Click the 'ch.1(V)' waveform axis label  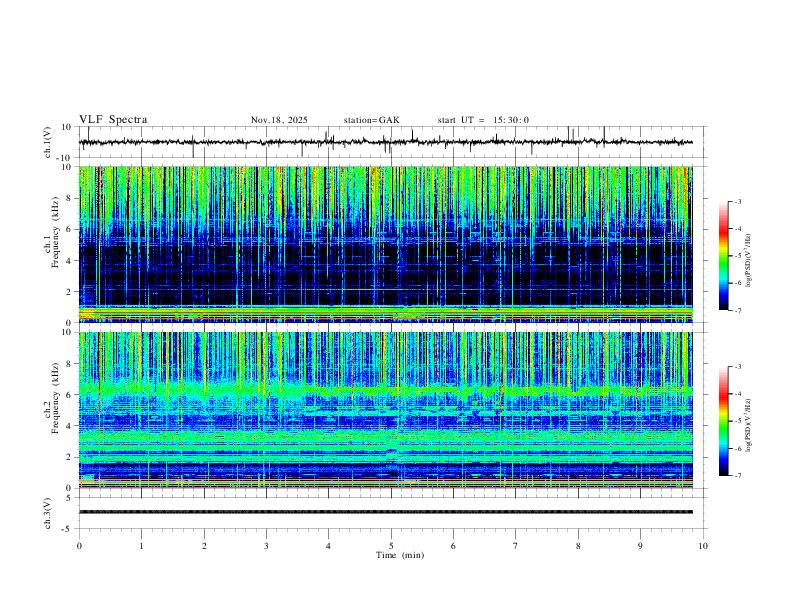[48, 142]
